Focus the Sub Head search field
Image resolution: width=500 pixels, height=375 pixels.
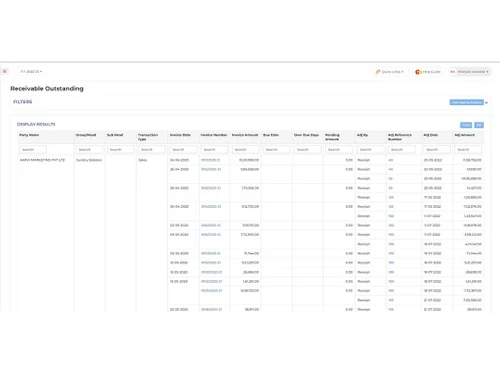(121, 150)
